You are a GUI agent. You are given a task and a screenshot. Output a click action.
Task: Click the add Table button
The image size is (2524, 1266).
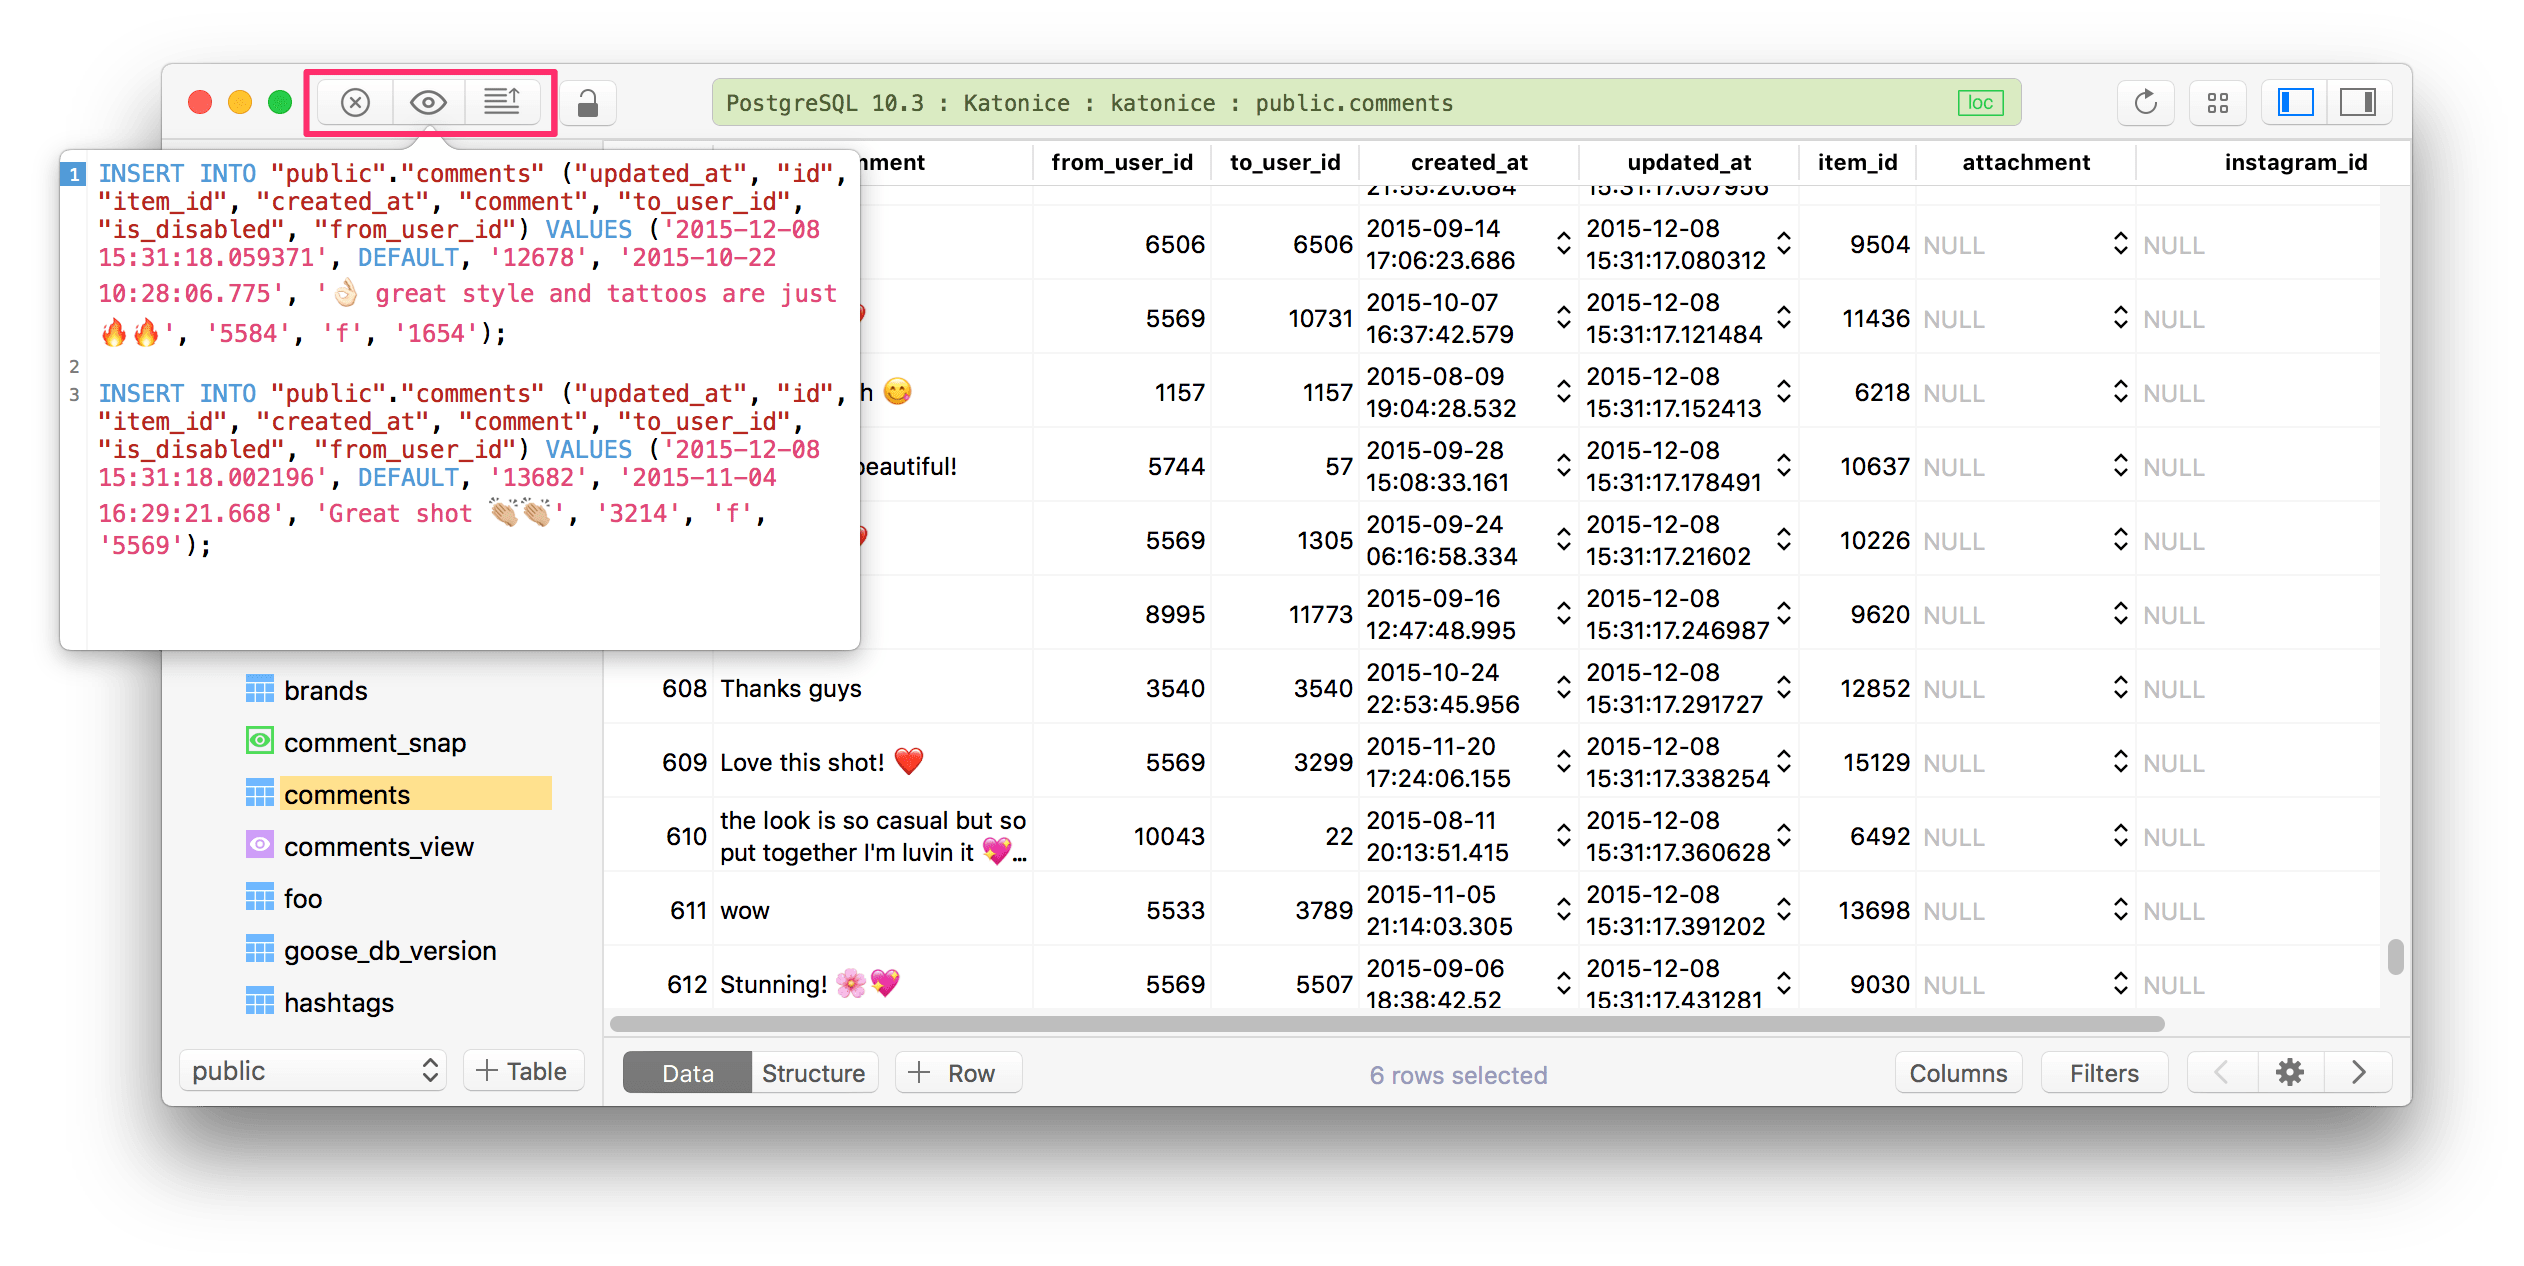[522, 1071]
